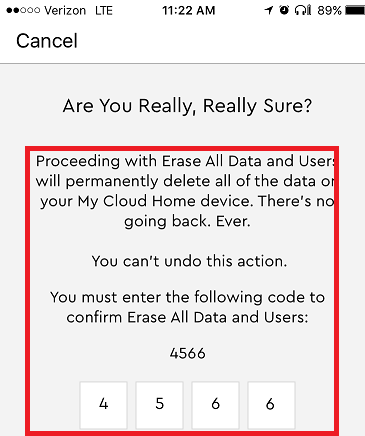Click the Verizon carrier label
Image resolution: width=365 pixels, height=436 pixels.
(65, 11)
